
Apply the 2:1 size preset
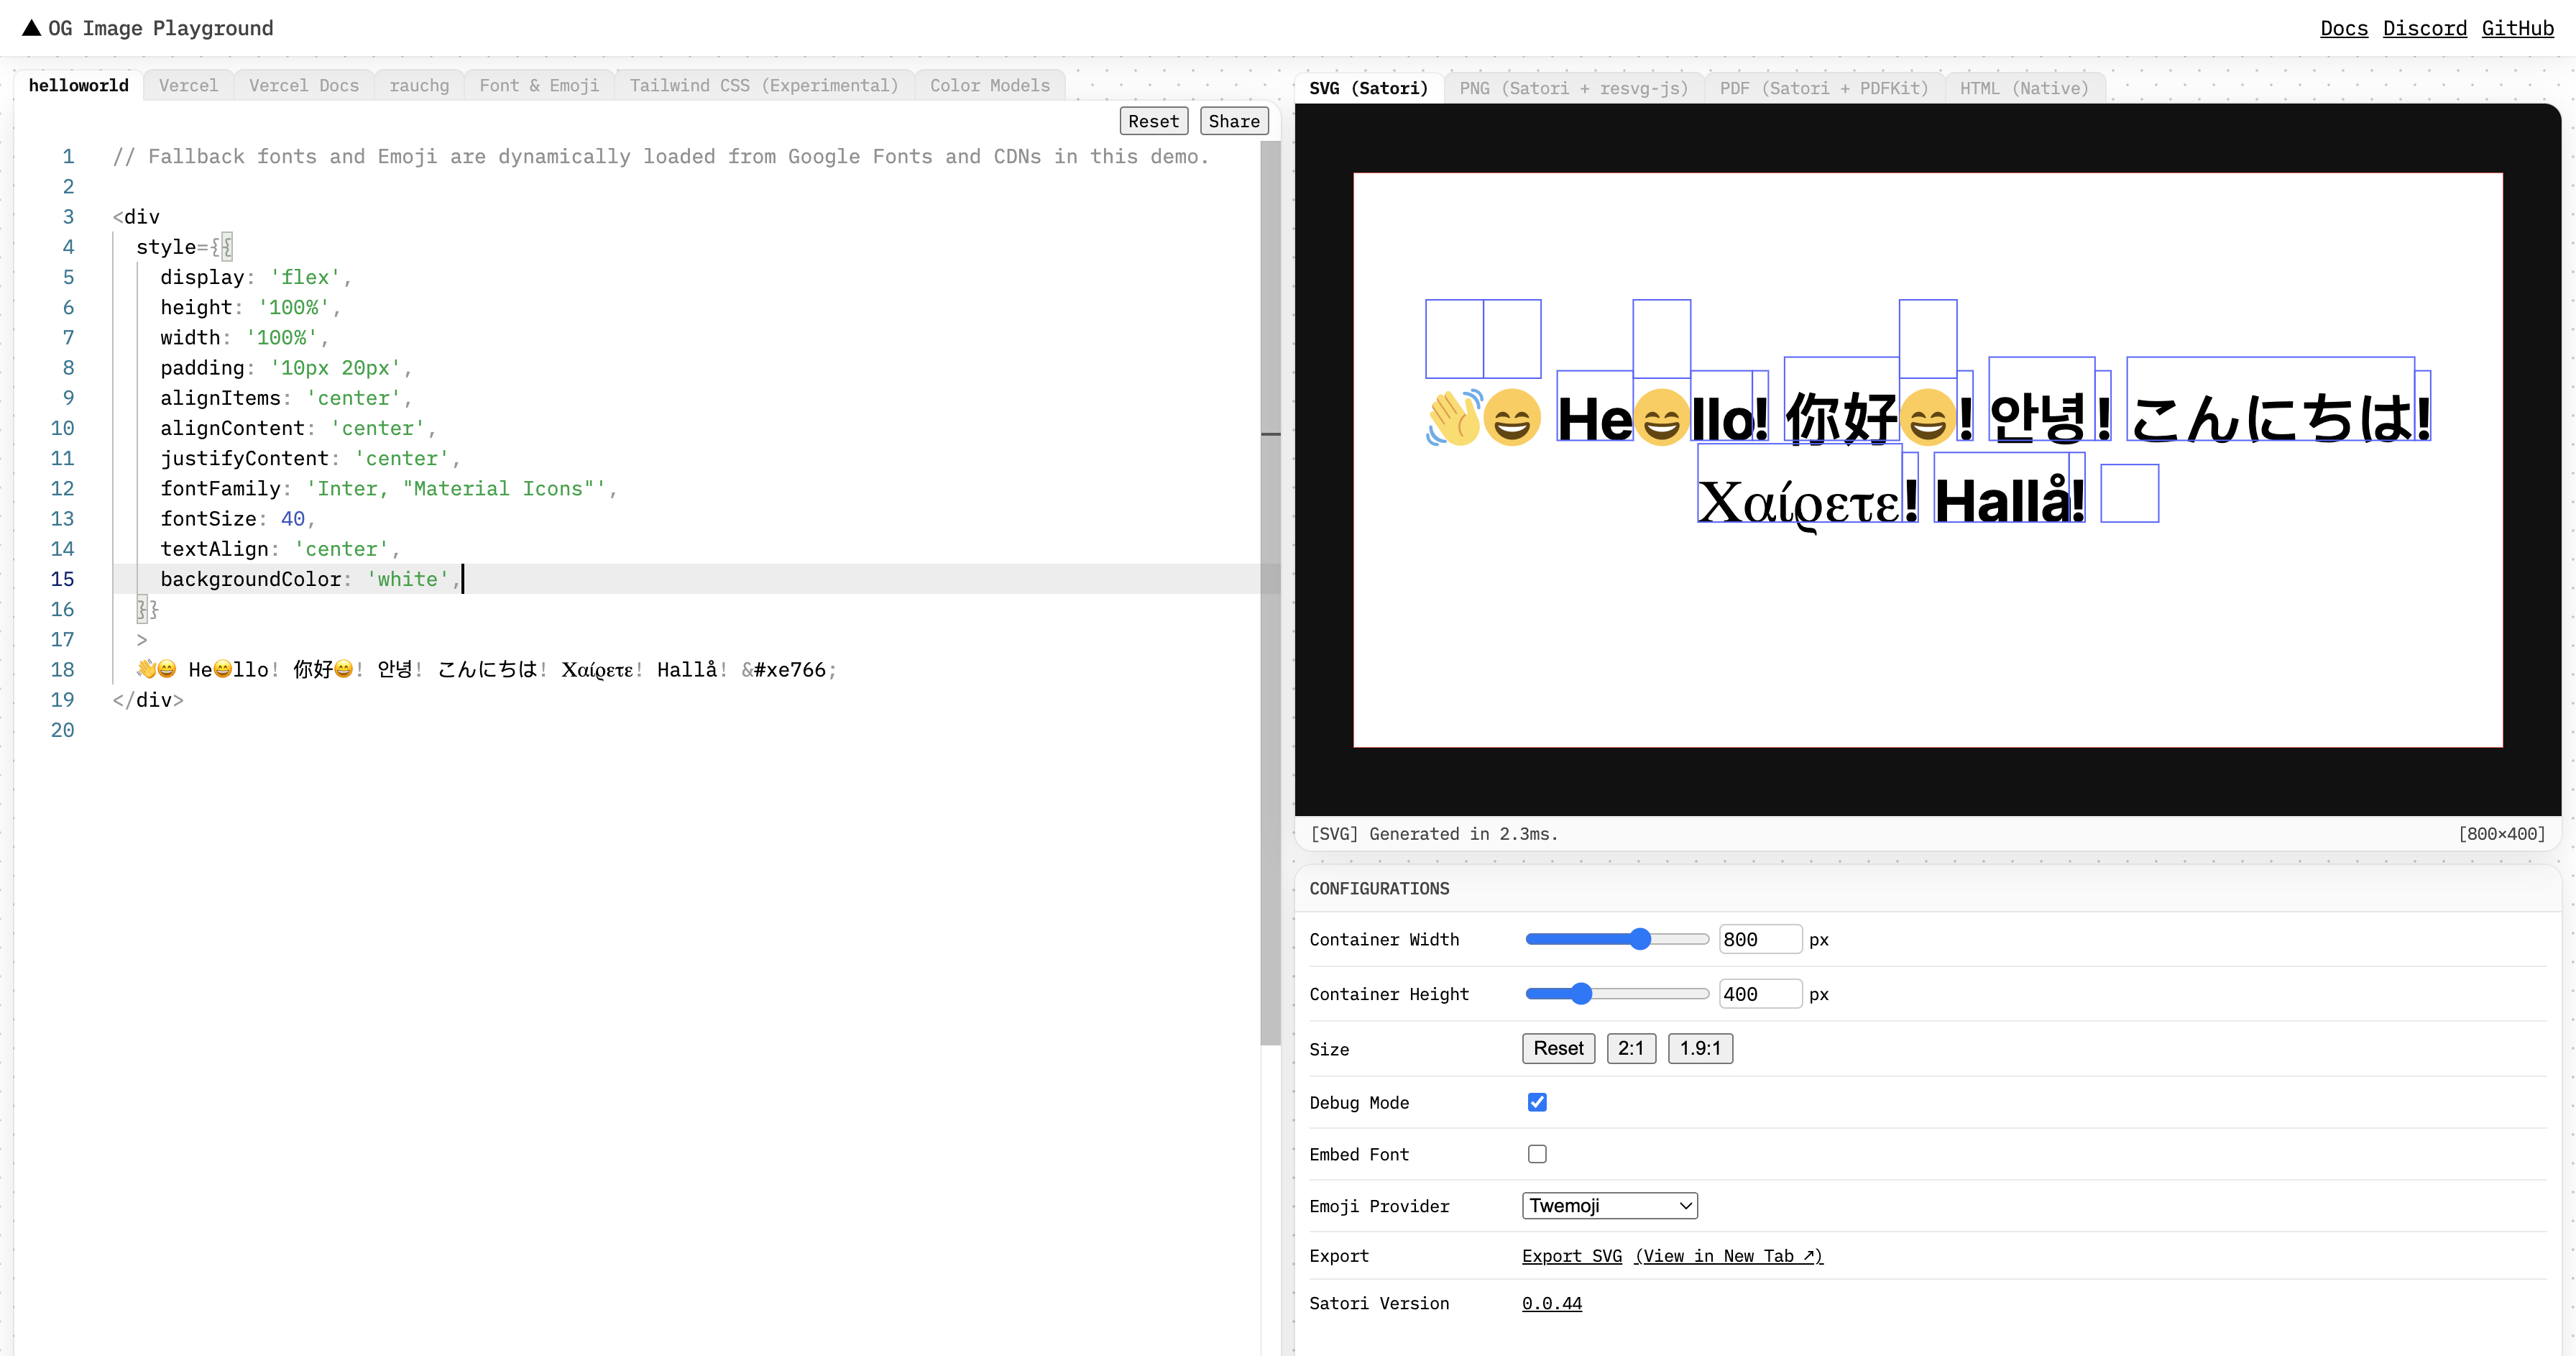(1631, 1048)
